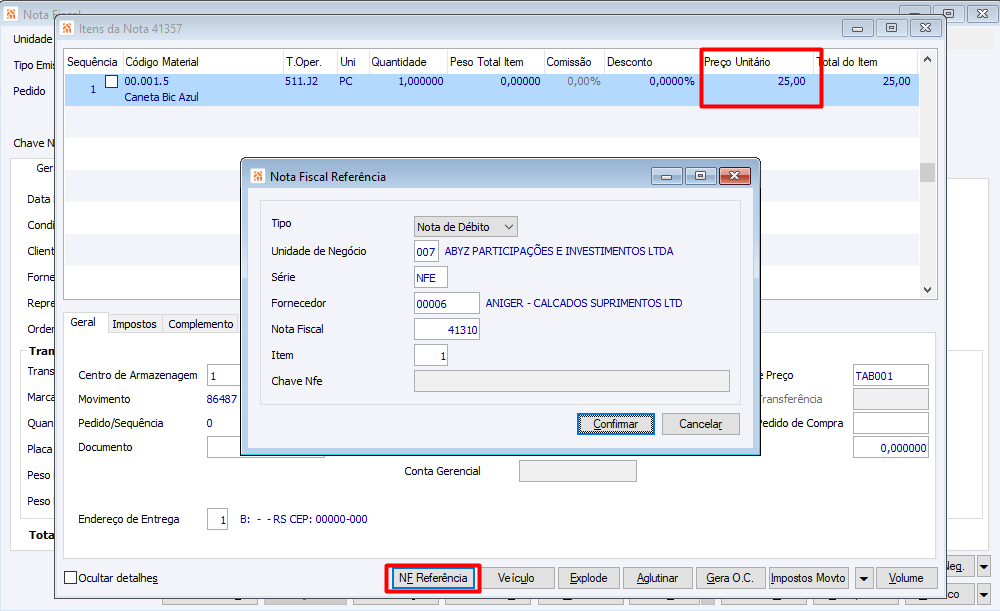
Task: Click the ANIGER - CALCADOS SUPRIMENTOS LTD text
Action: coord(584,304)
